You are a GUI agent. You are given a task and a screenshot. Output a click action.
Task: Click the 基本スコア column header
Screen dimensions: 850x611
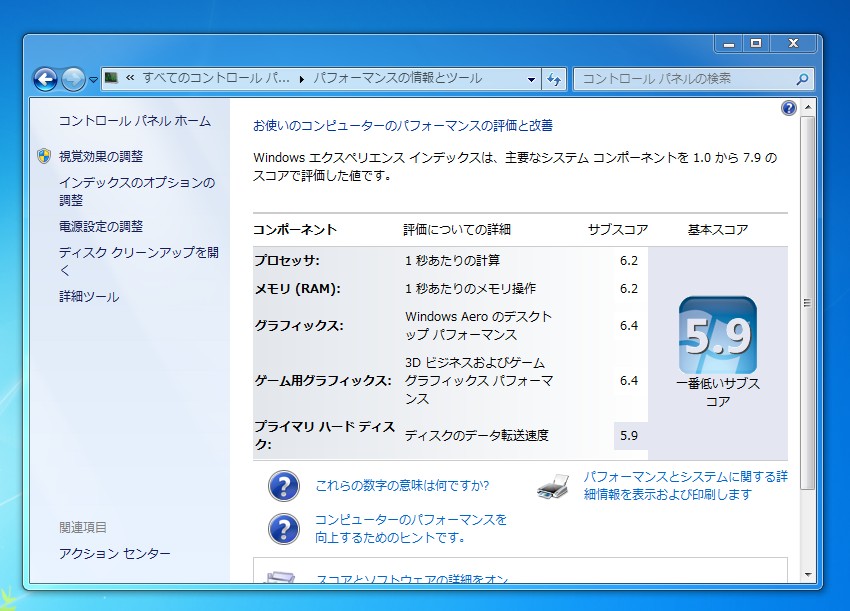click(x=718, y=230)
